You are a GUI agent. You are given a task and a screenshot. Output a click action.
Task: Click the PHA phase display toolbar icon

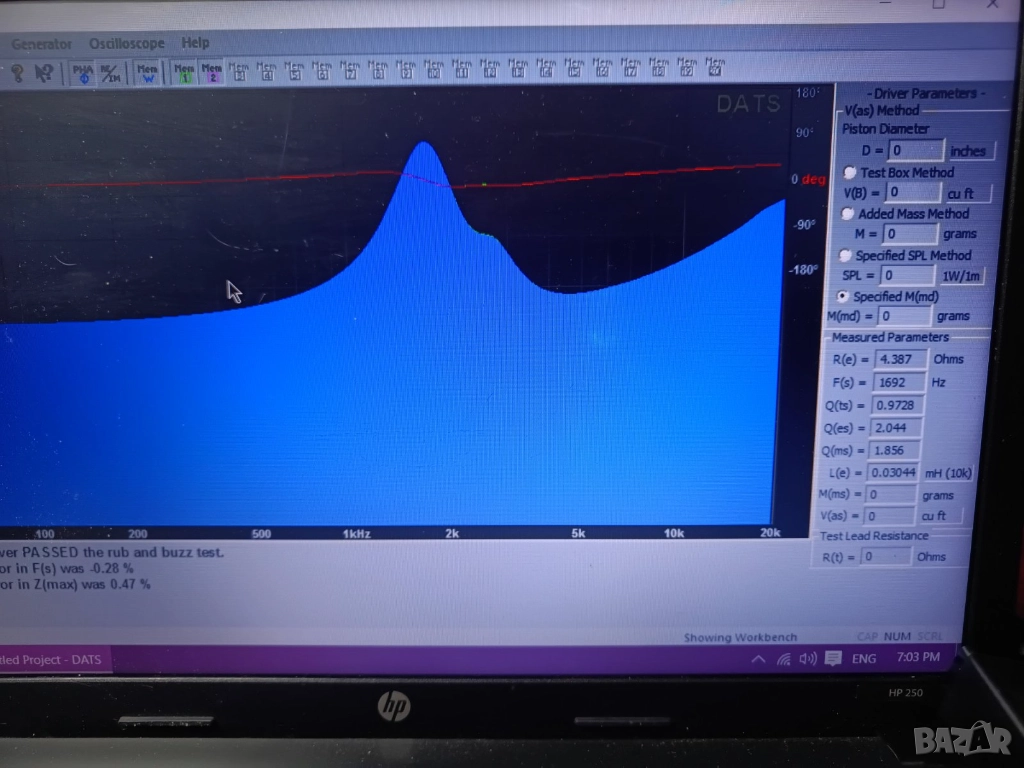point(83,73)
